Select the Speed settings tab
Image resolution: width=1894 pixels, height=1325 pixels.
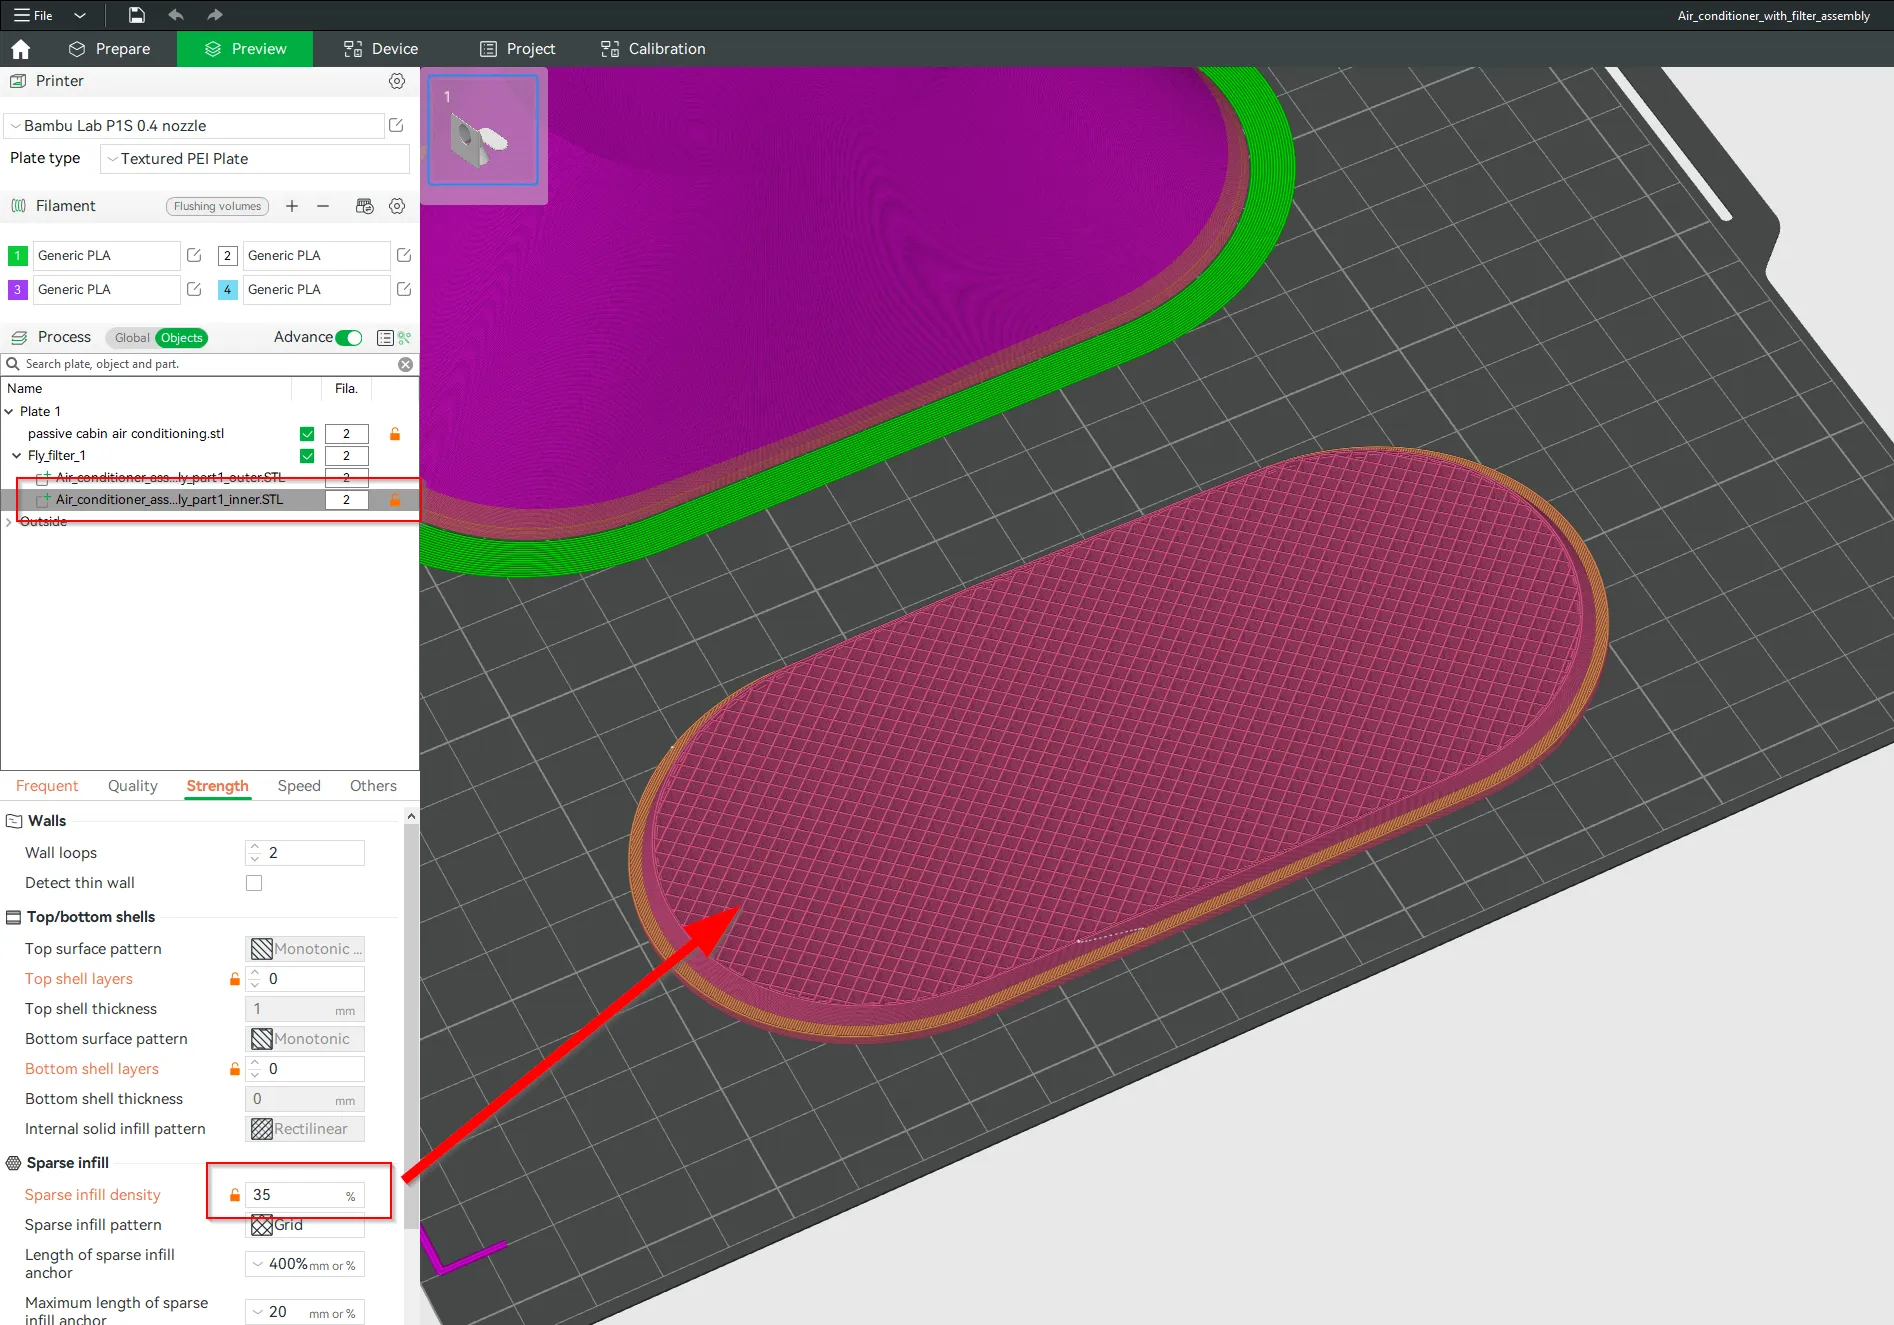pyautogui.click(x=299, y=786)
